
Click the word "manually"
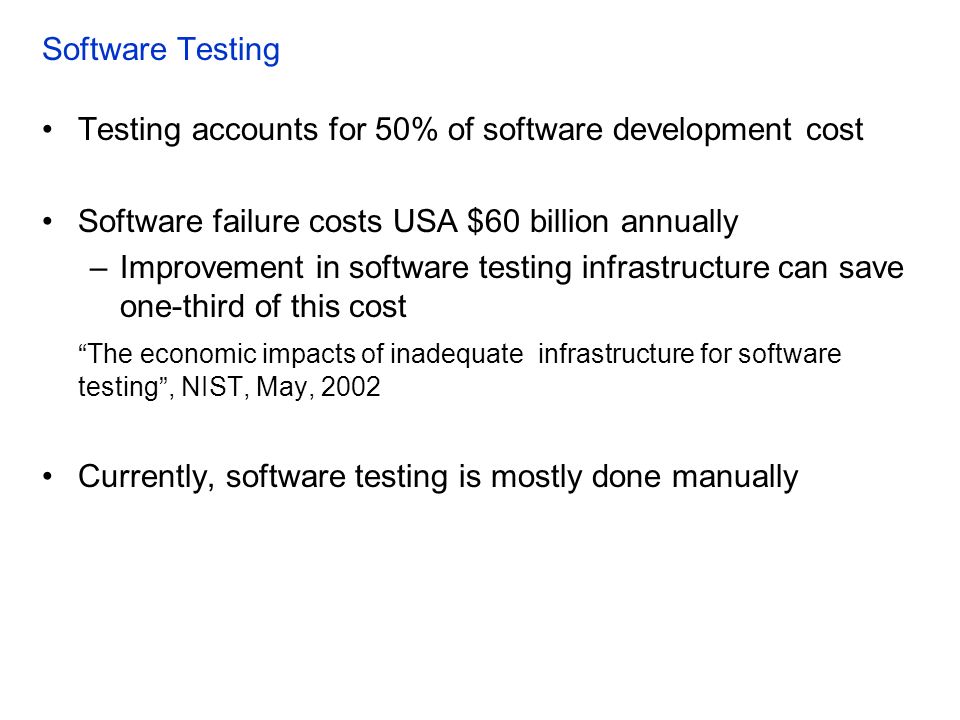coord(735,478)
